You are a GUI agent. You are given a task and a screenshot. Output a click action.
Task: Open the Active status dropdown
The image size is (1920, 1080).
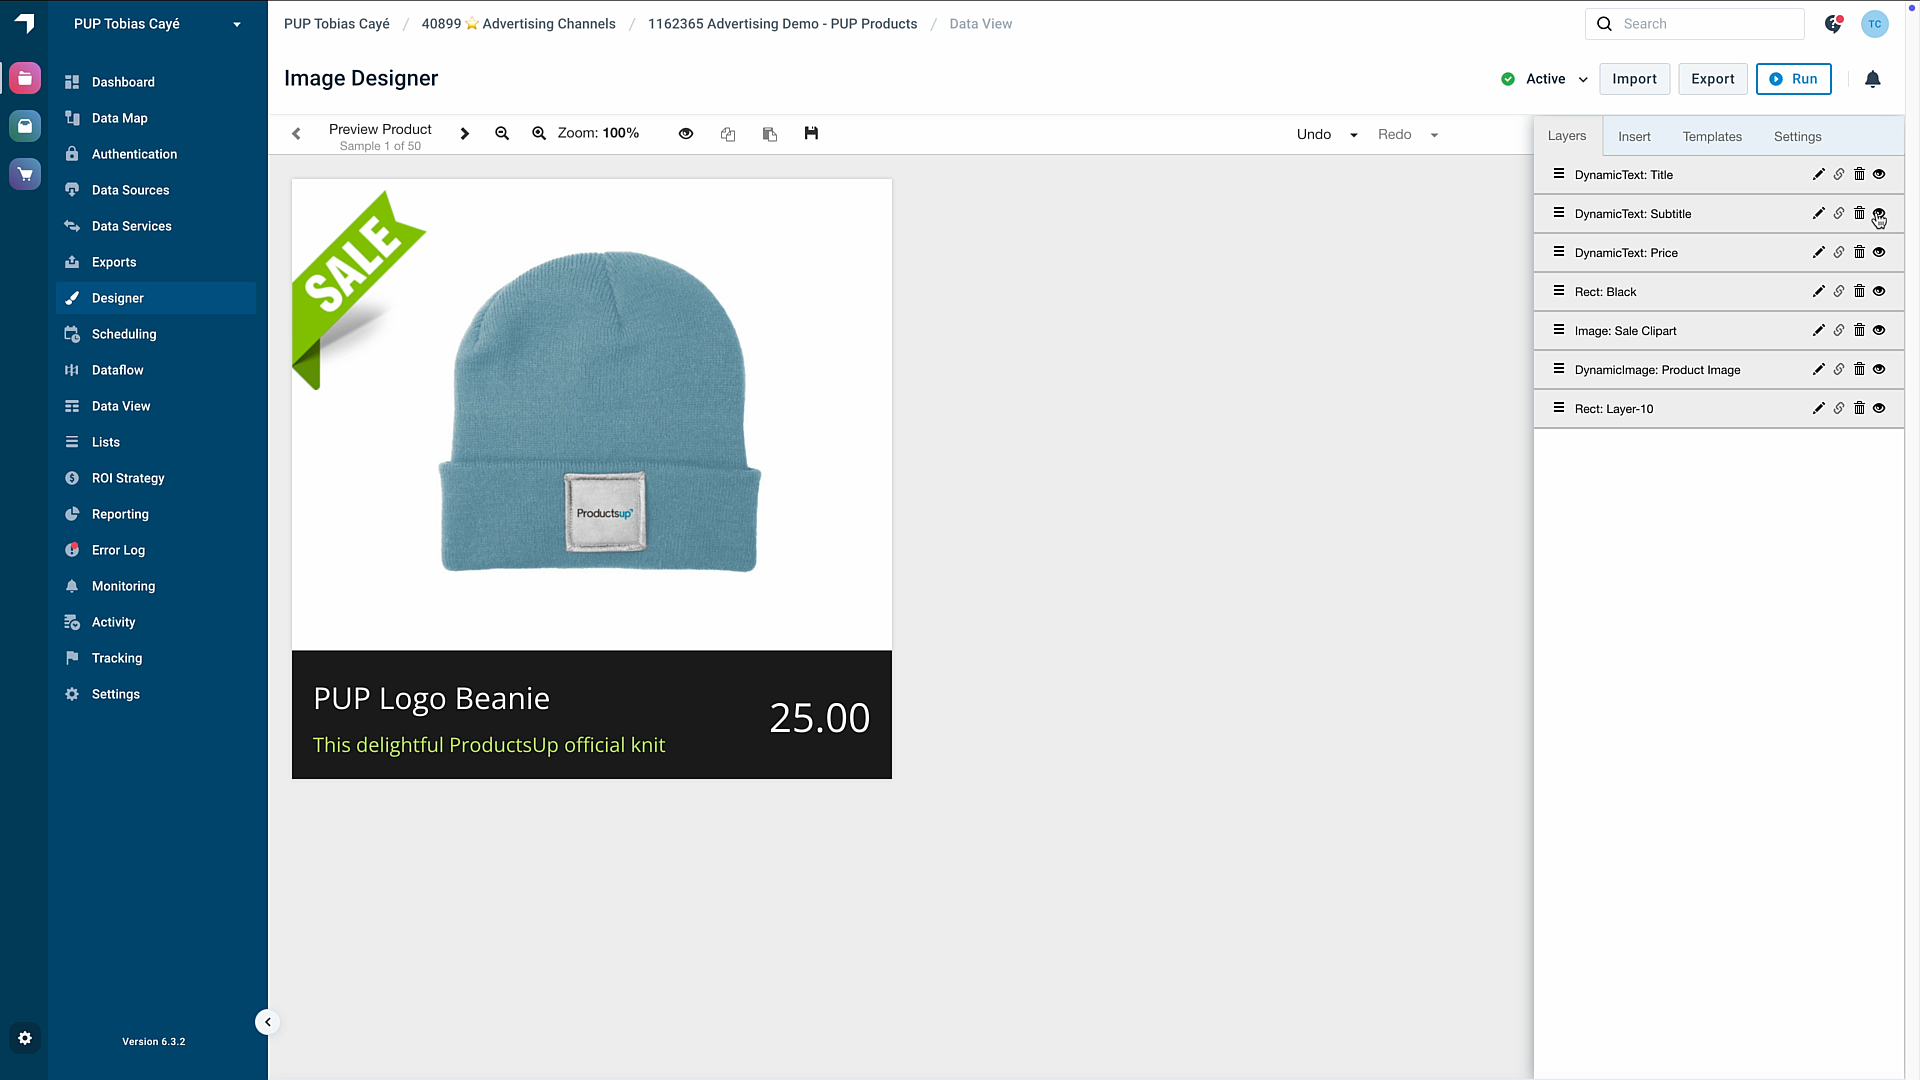[x=1545, y=79]
